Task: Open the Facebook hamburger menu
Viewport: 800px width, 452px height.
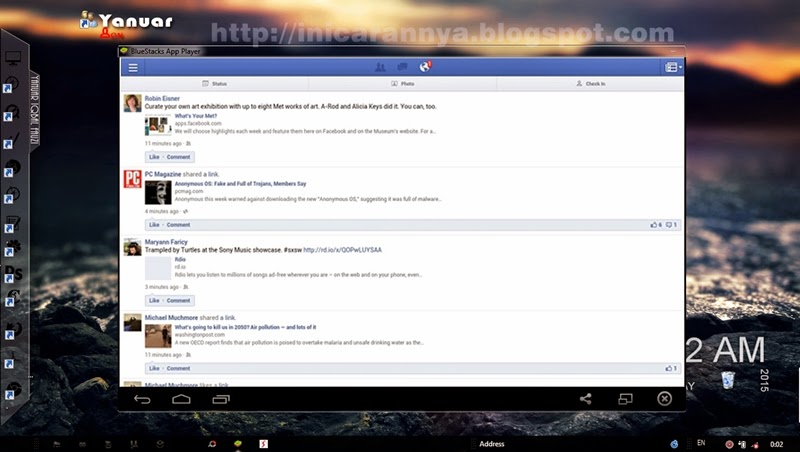Action: [133, 67]
